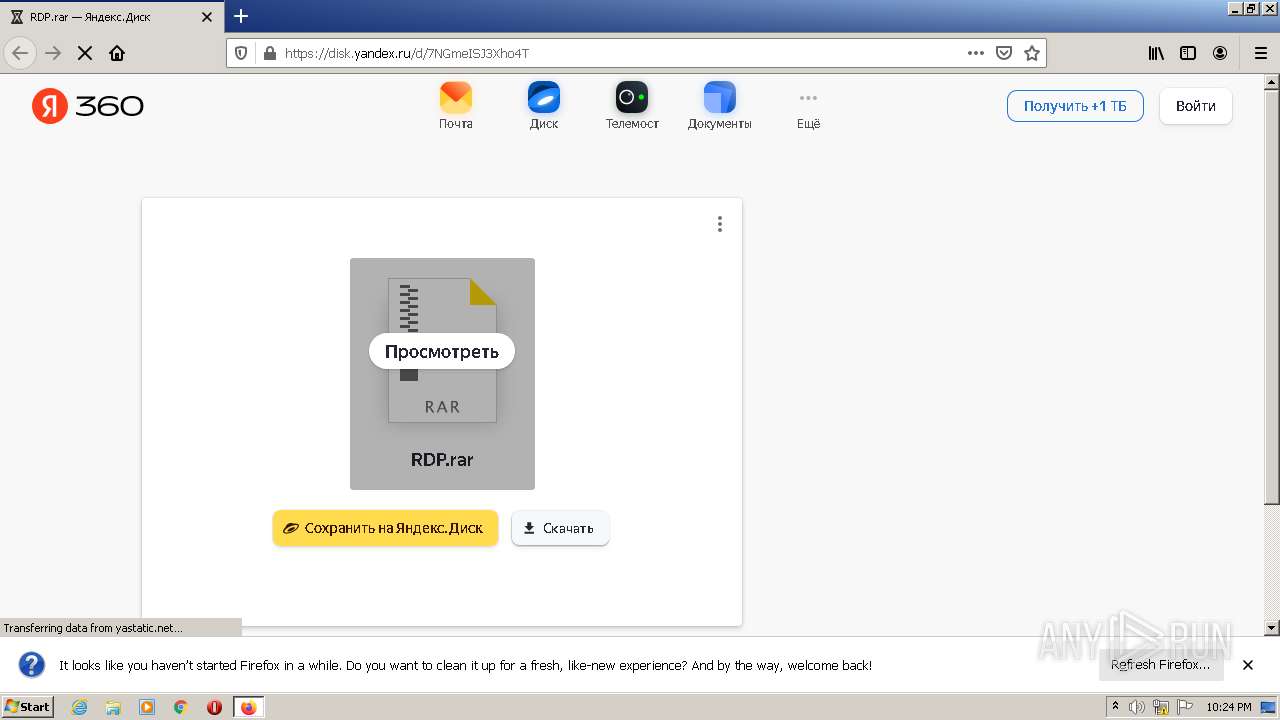Open the Firefox account icon
Screen dimensions: 1280x720
(1220, 53)
